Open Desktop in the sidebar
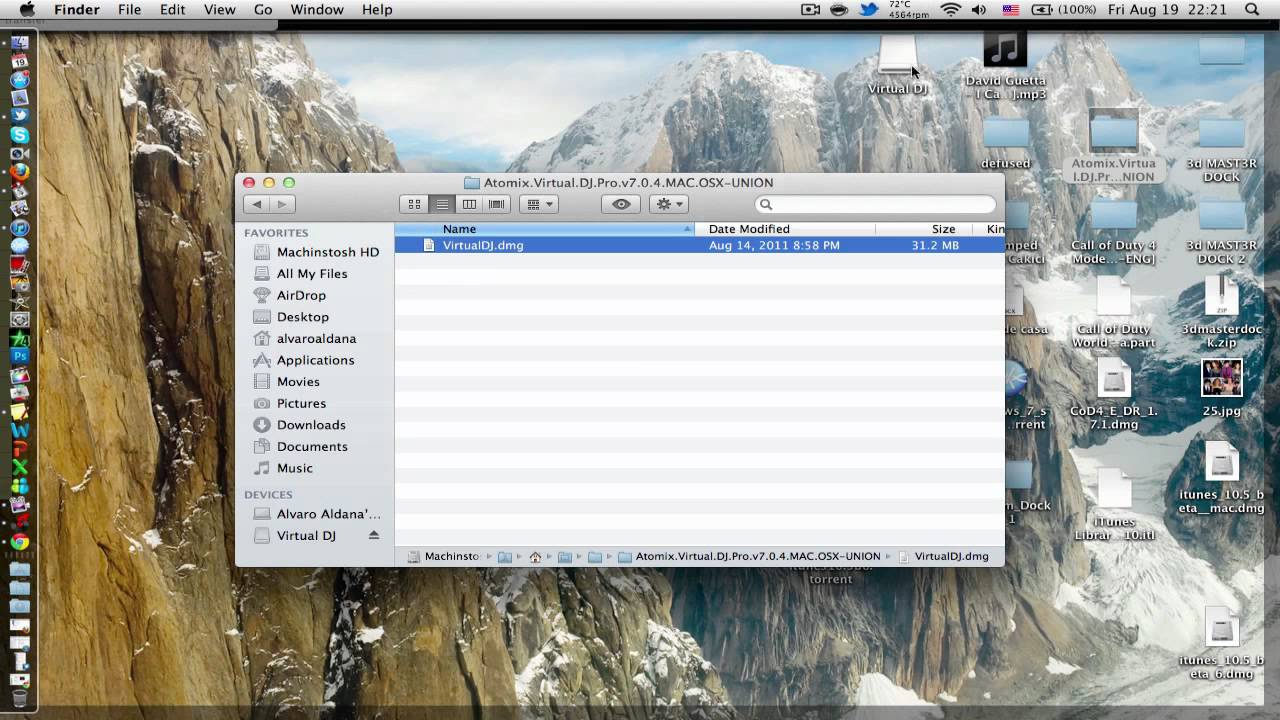The height and width of the screenshot is (720, 1280). (291, 316)
